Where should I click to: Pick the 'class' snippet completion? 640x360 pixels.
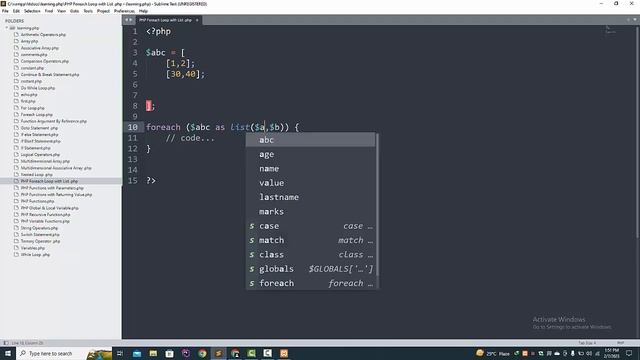[x=311, y=254]
